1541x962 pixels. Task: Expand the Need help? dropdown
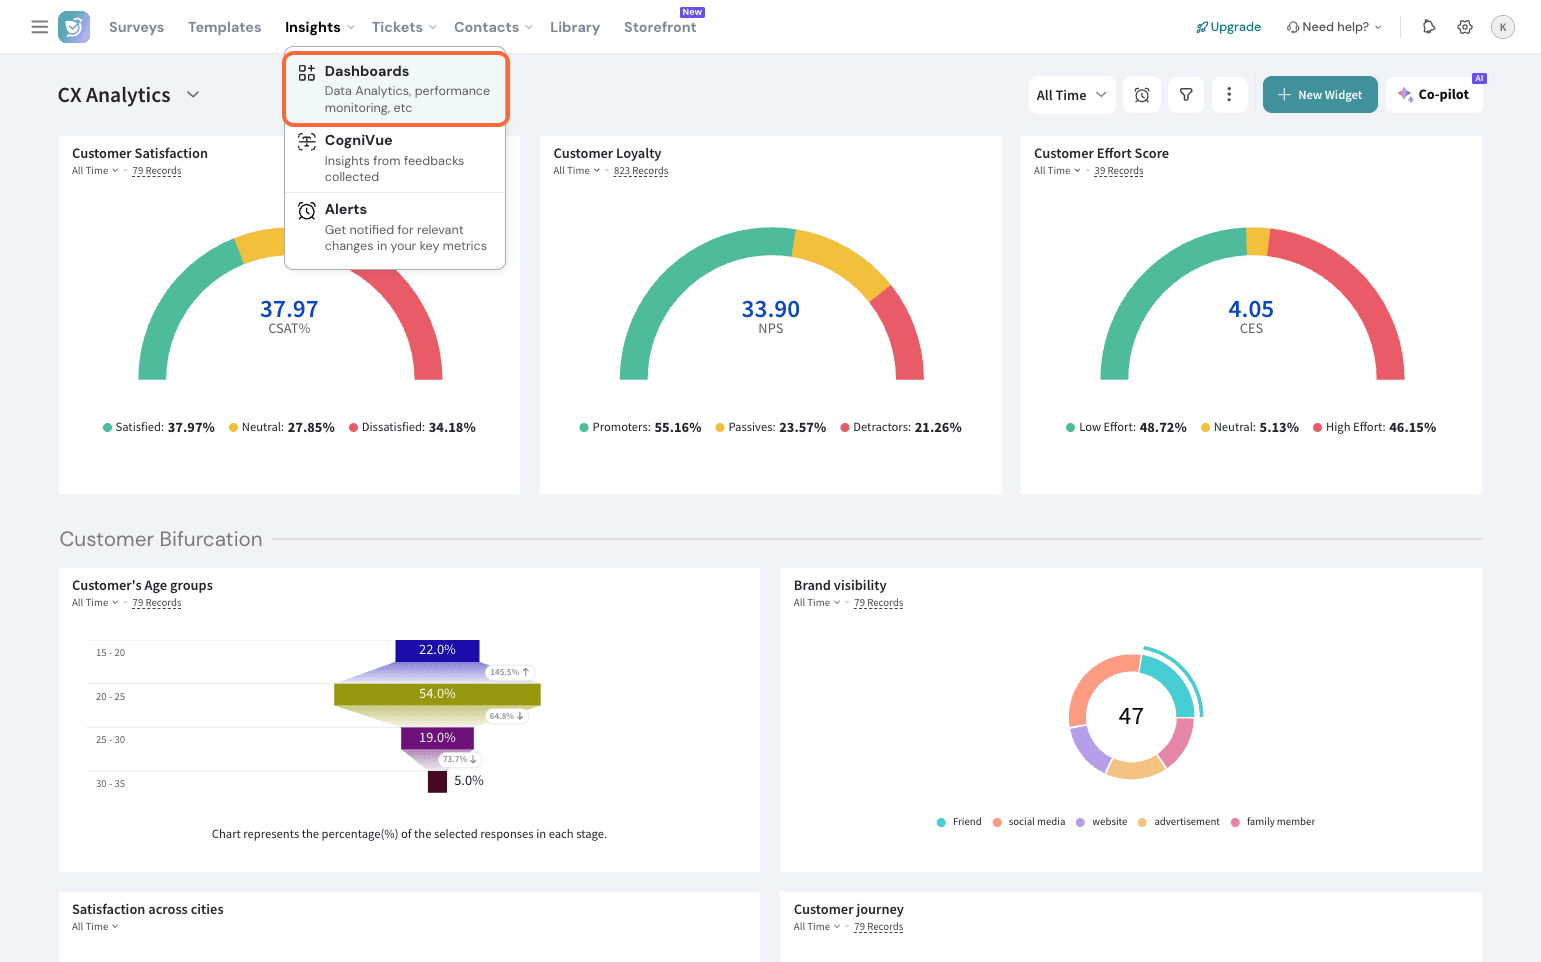point(1334,27)
